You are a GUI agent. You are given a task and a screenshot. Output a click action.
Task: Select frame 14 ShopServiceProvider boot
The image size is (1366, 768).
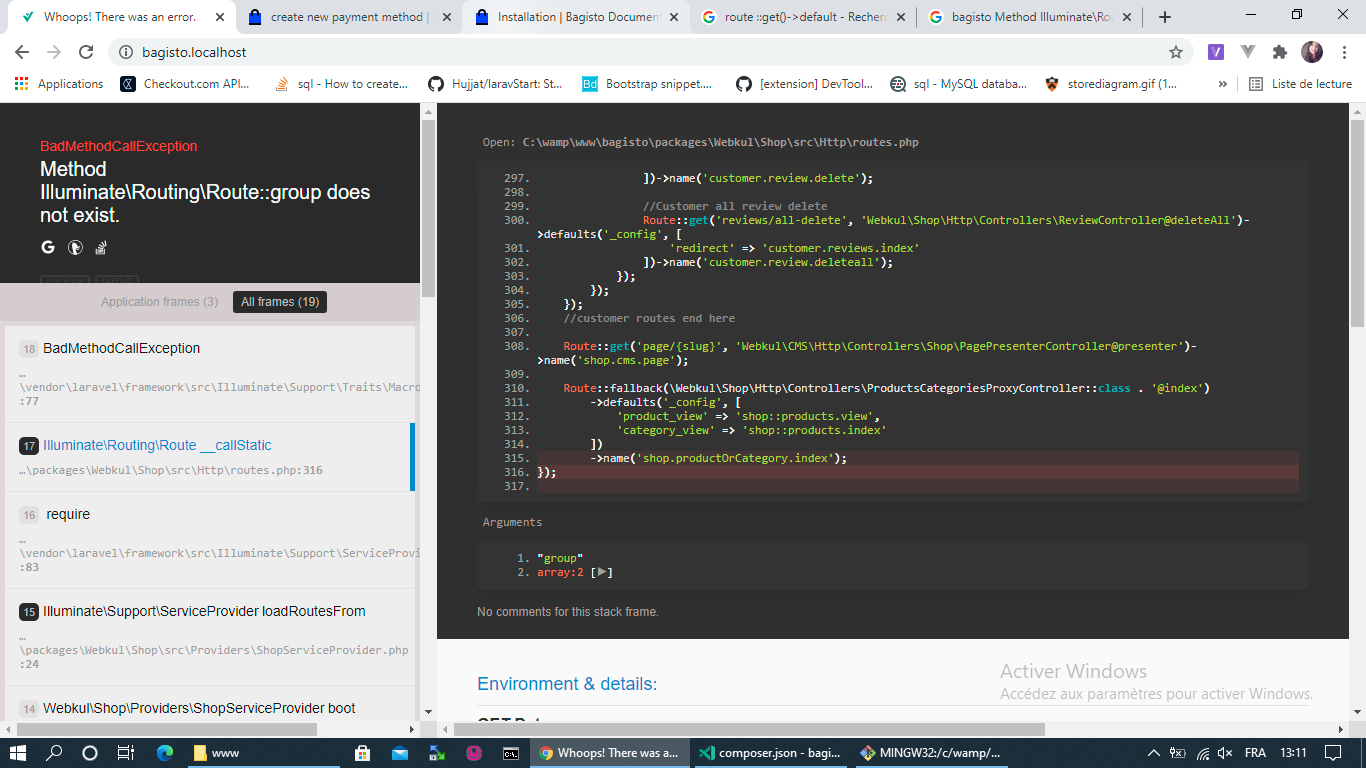209,703
